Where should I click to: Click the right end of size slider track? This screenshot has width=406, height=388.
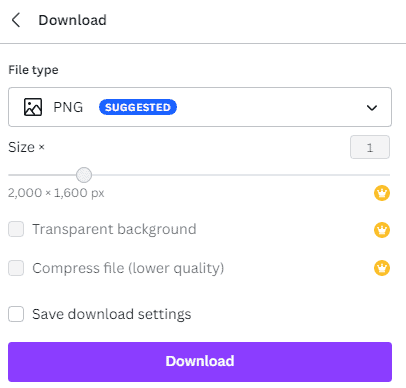coord(387,175)
